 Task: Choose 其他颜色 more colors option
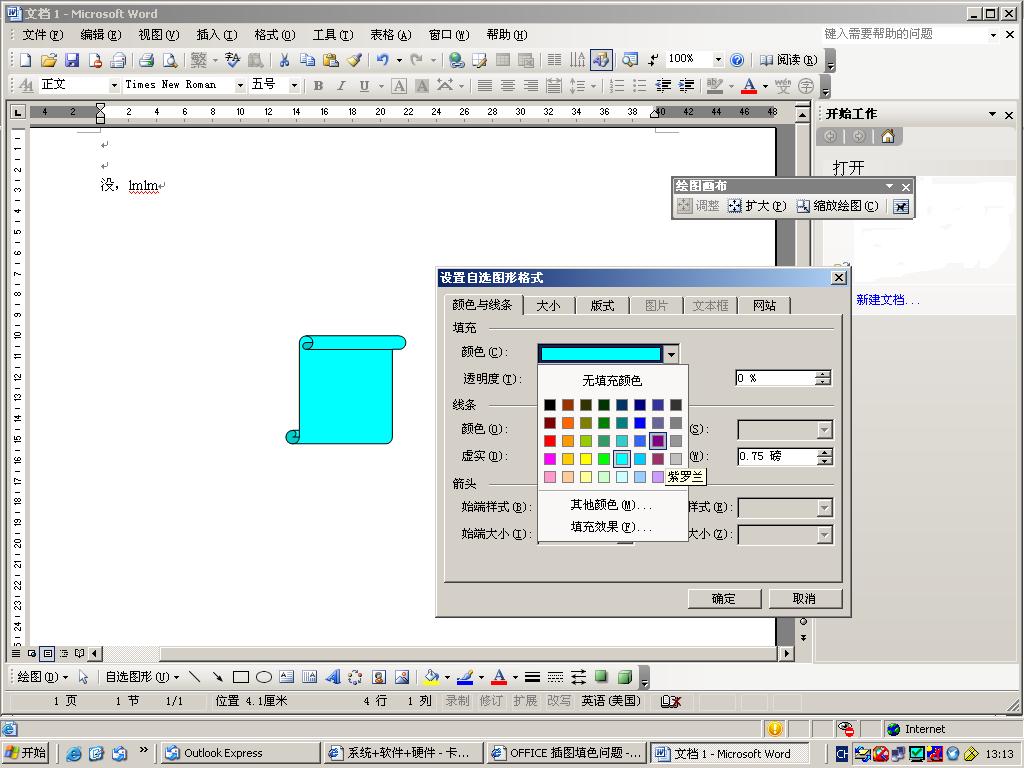point(611,505)
